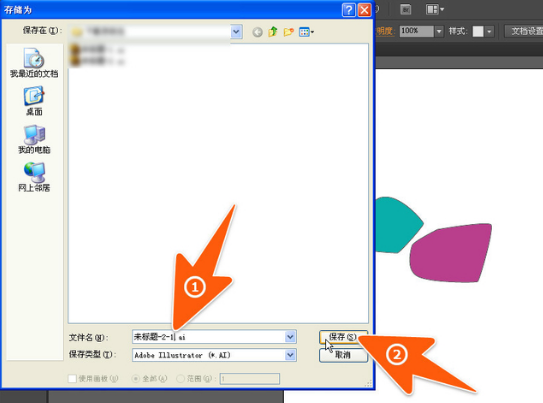Expand the 保存在 location dropdown
Image resolution: width=543 pixels, height=403 pixels.
(236, 32)
